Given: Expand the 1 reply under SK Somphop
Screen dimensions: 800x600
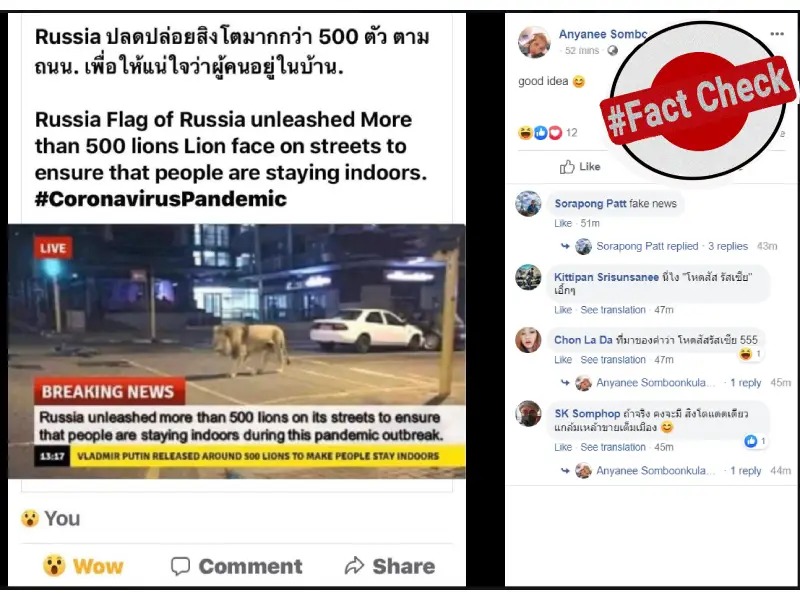Looking at the screenshot, I should (745, 470).
